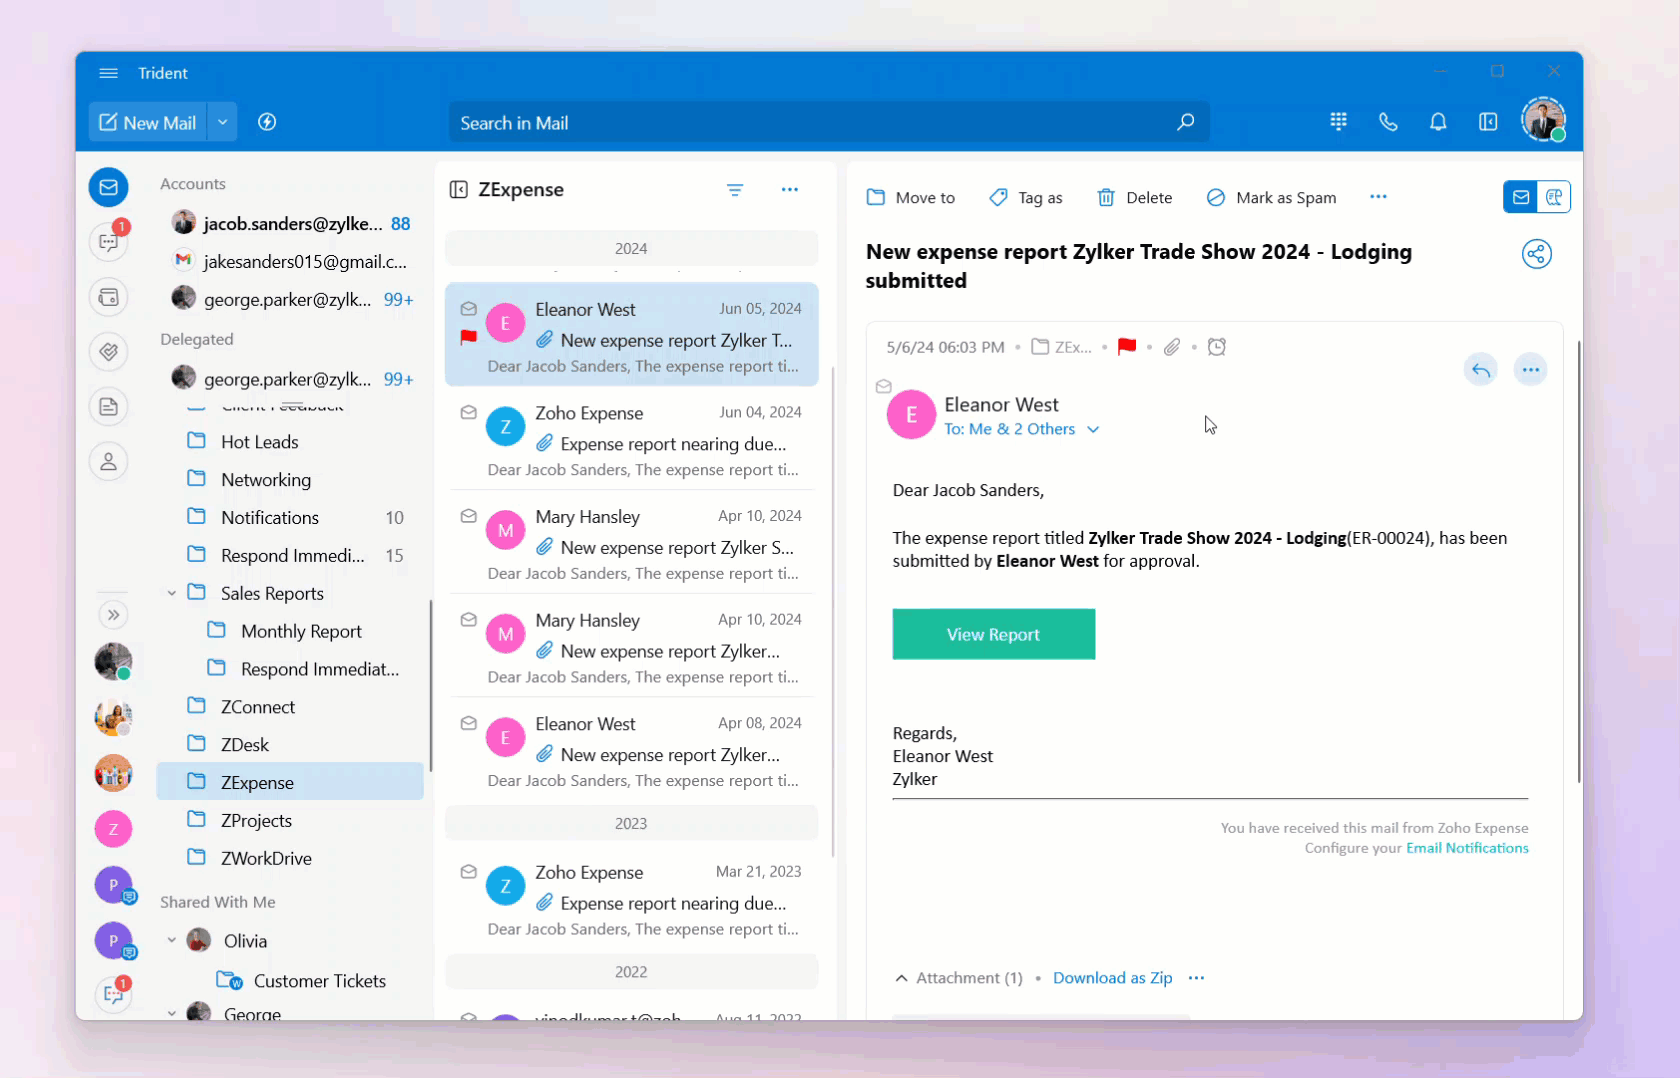Compose a message with New Mail
1680x1078 pixels.
[x=148, y=122]
